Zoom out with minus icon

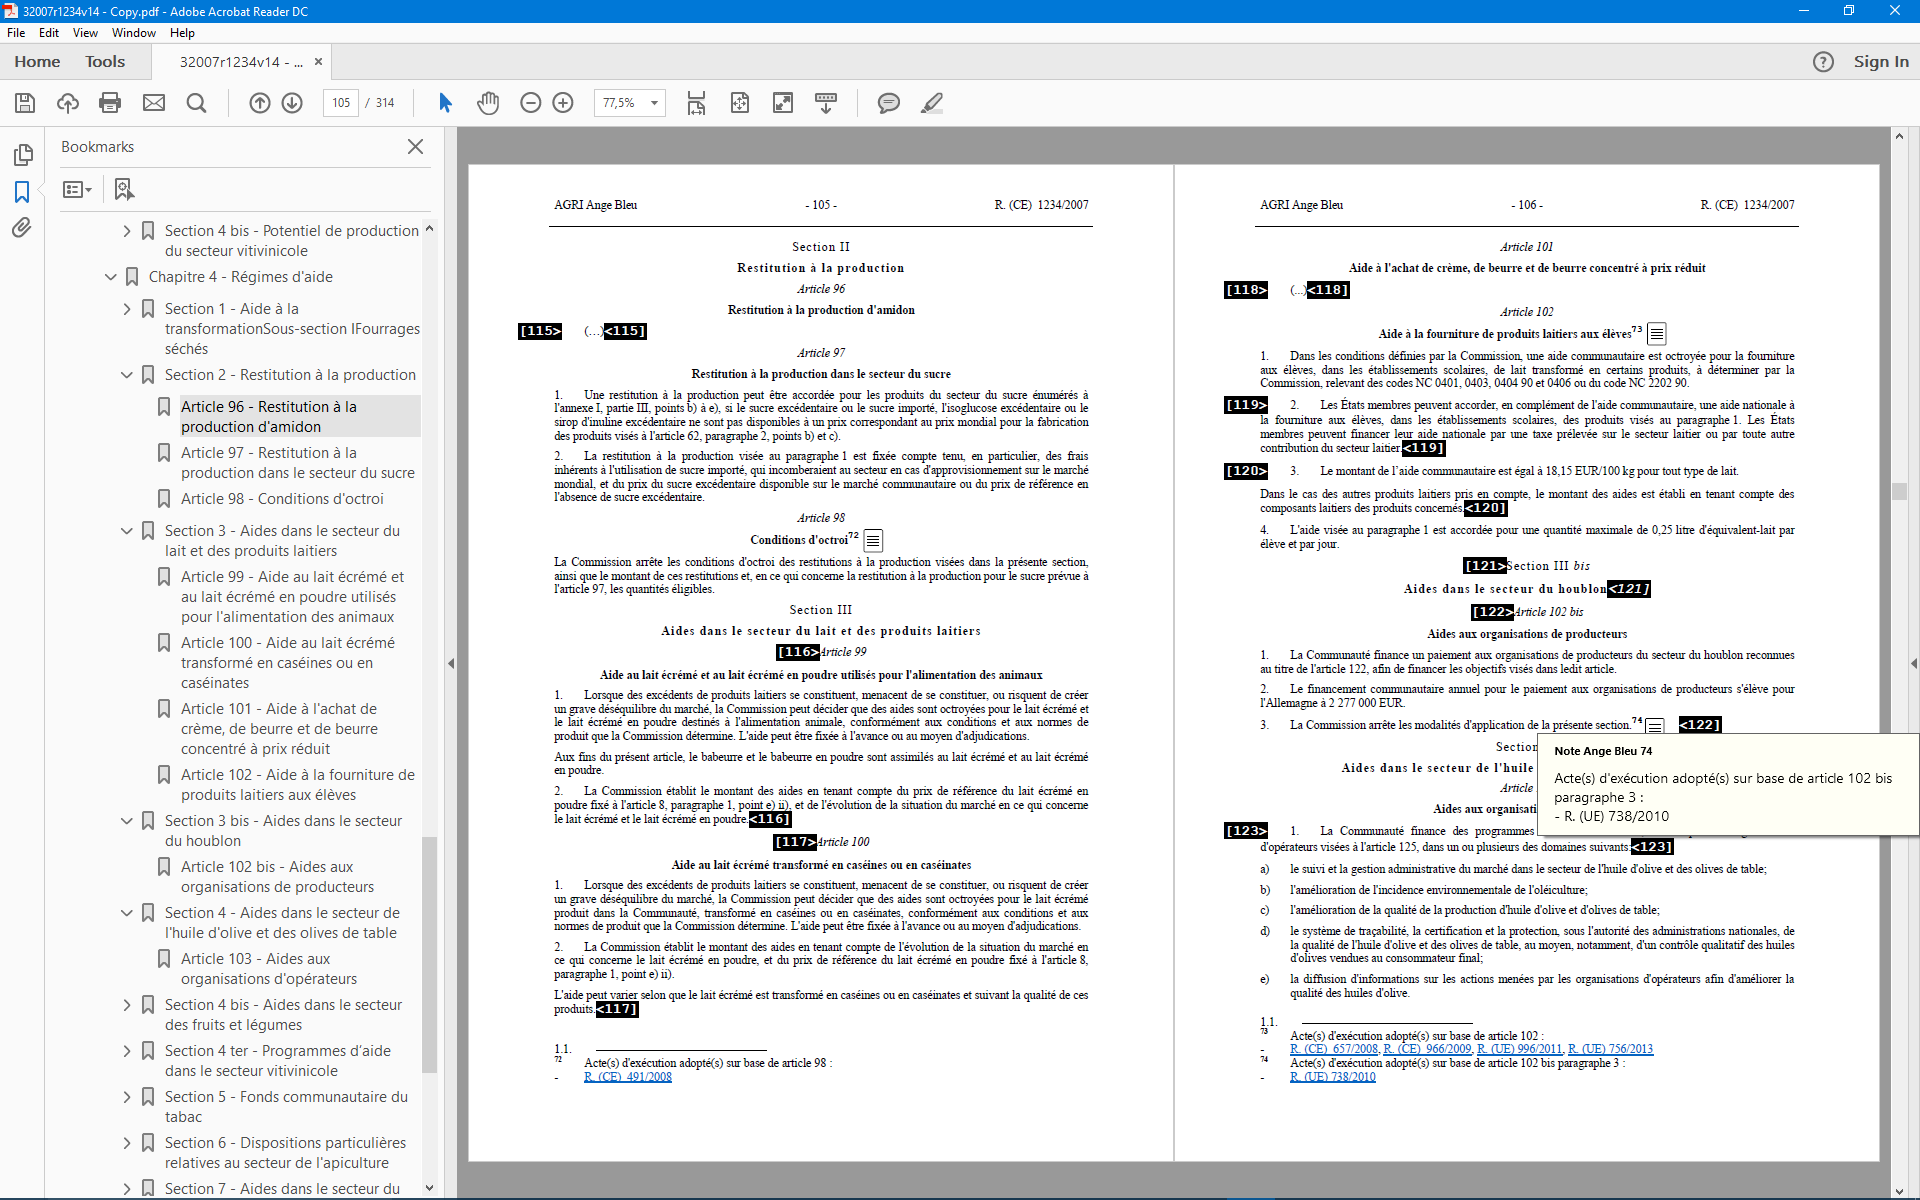531,103
